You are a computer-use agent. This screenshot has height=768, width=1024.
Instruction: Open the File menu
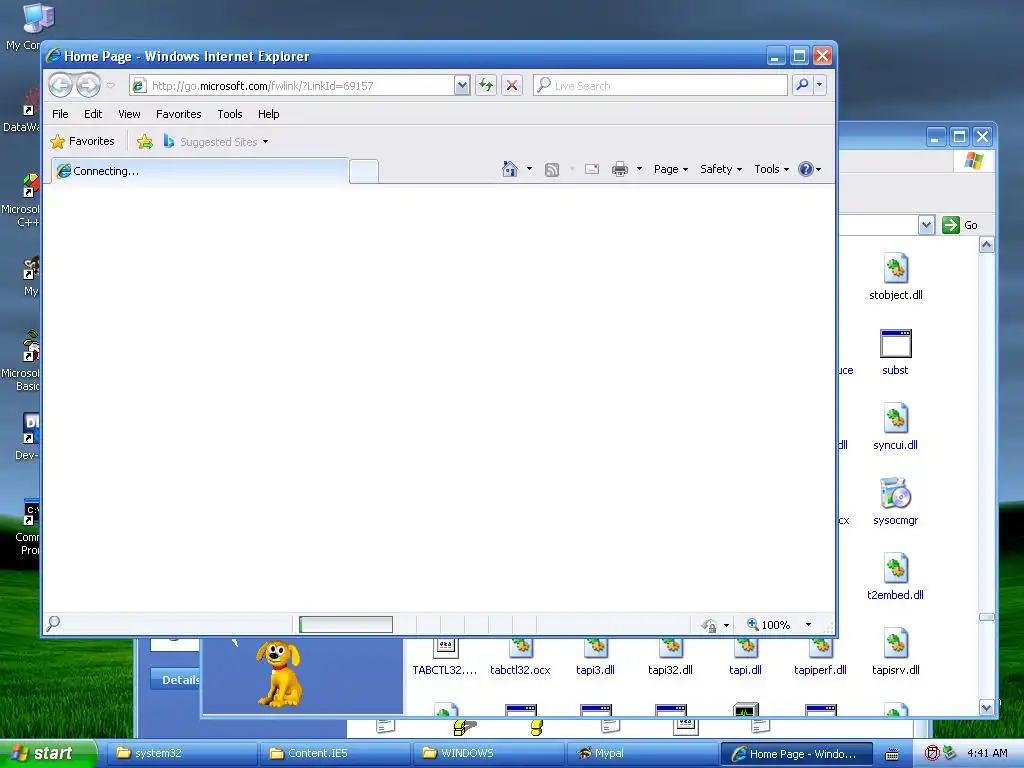pos(60,114)
